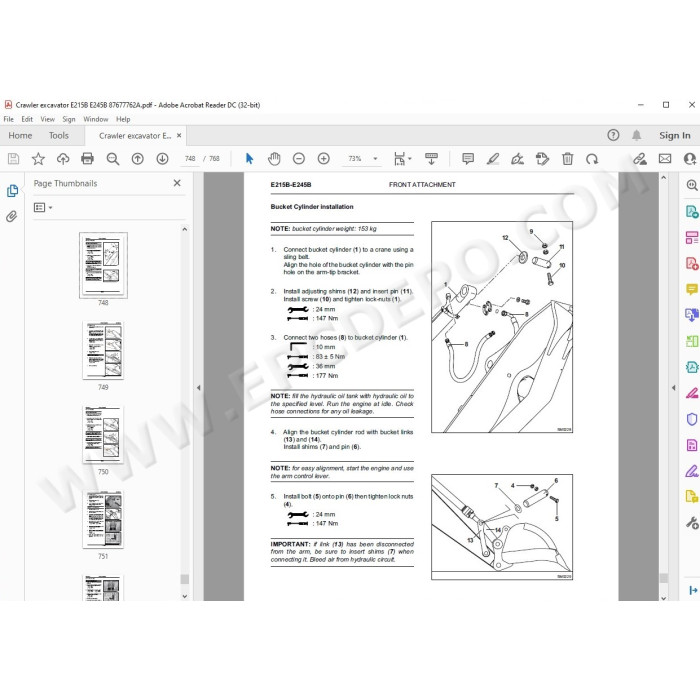Open the Window menu
This screenshot has height=700, width=700.
coord(96,119)
